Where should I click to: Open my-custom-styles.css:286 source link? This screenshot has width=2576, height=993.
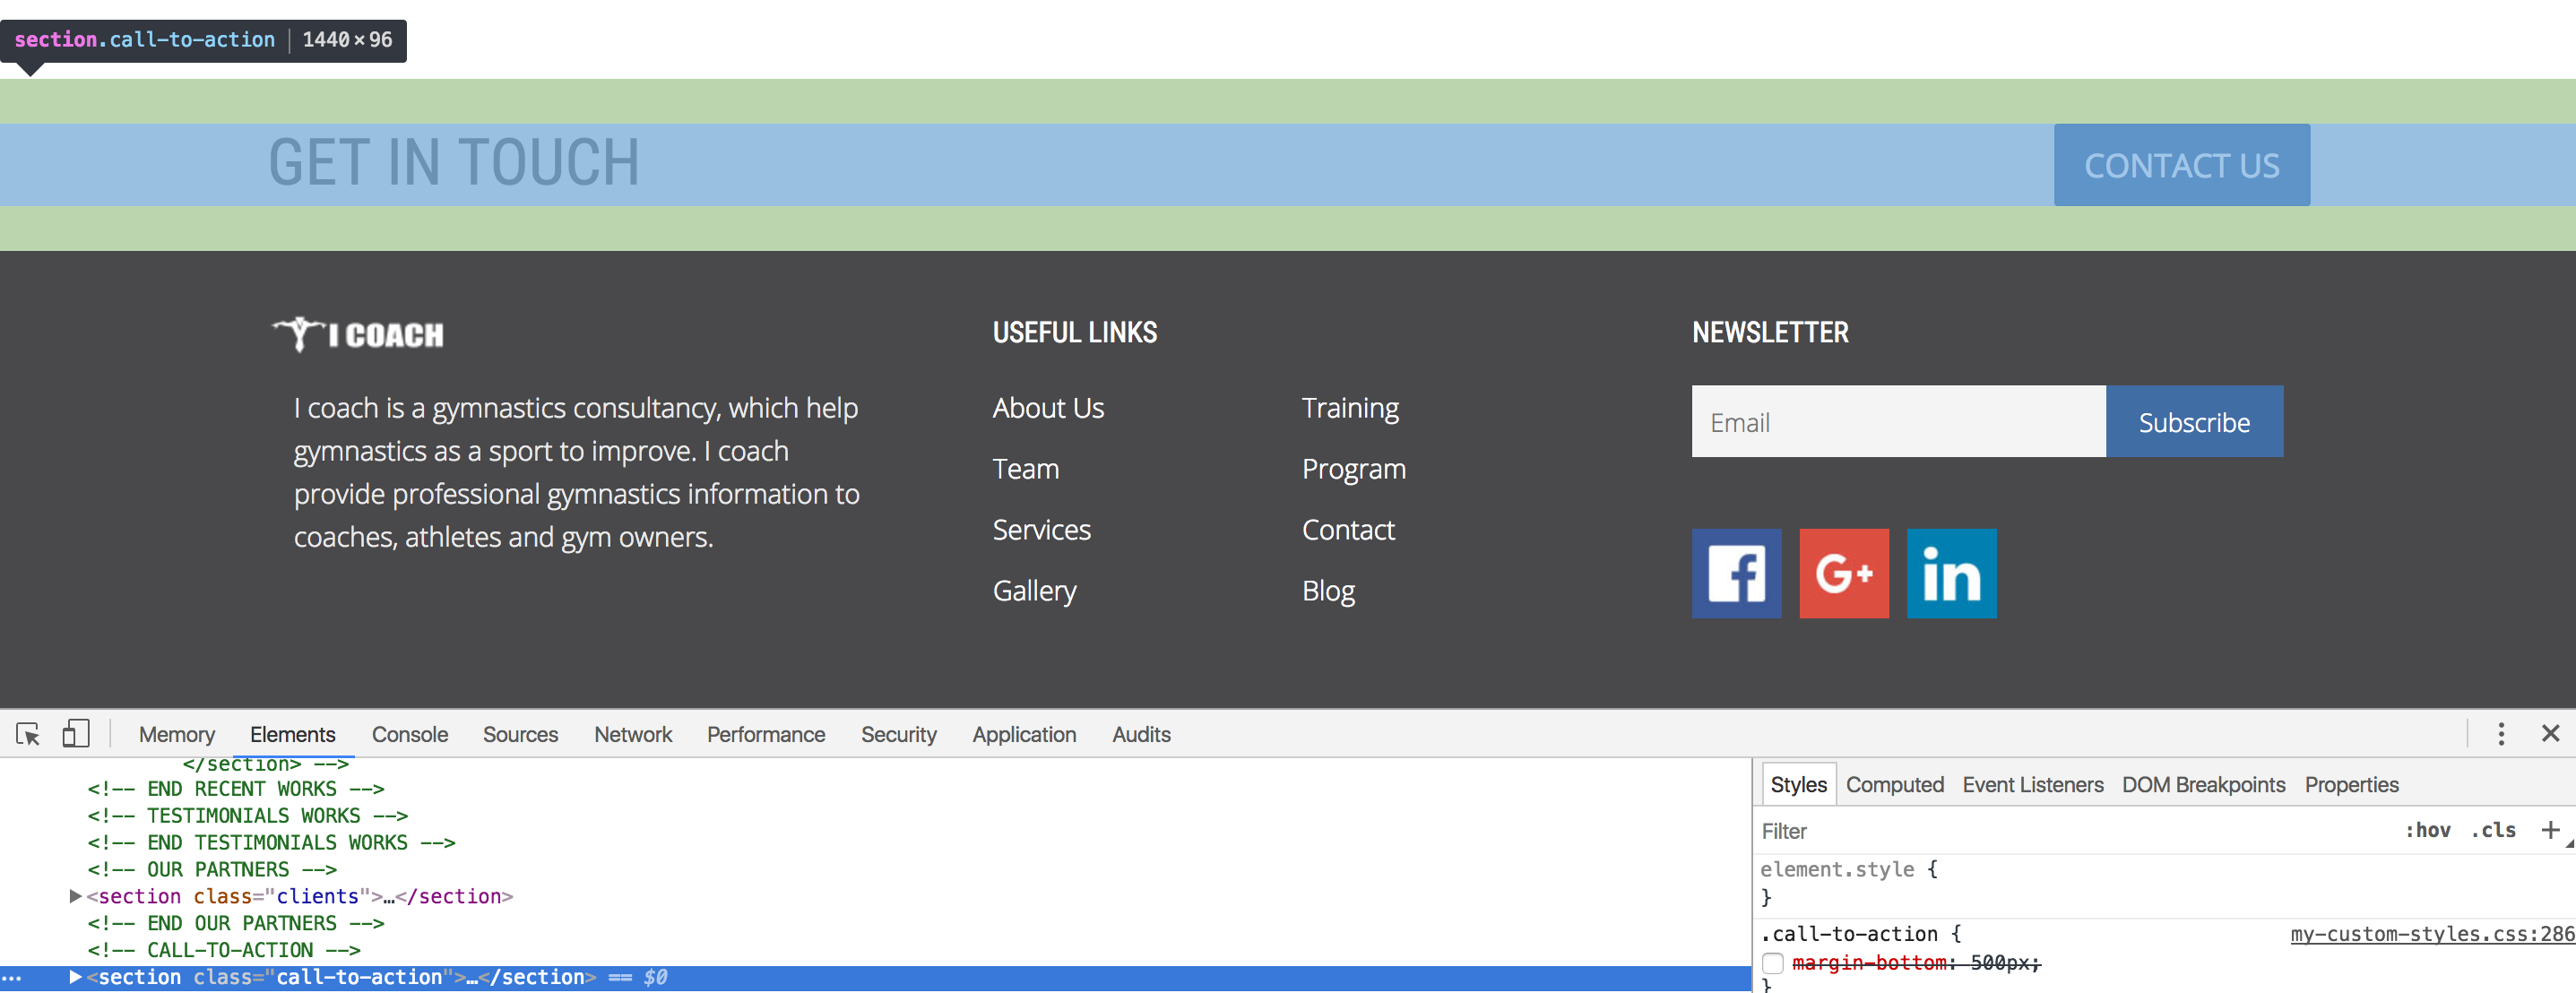click(2431, 934)
